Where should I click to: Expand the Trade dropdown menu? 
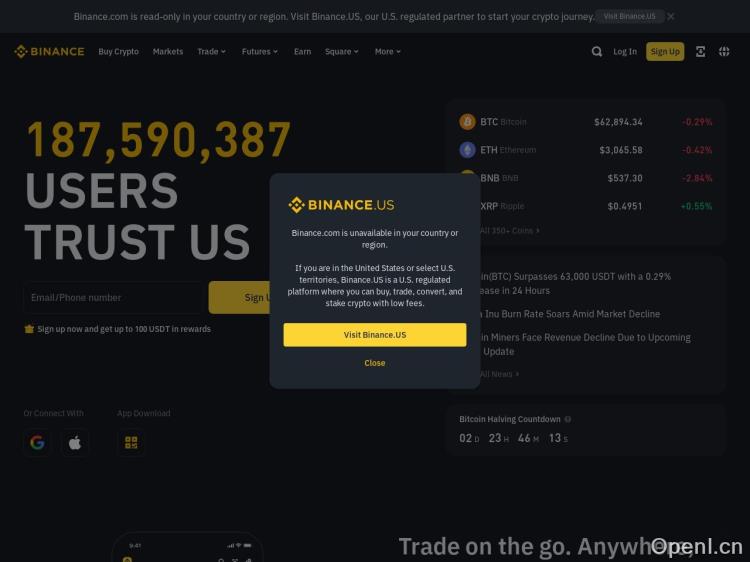(211, 51)
